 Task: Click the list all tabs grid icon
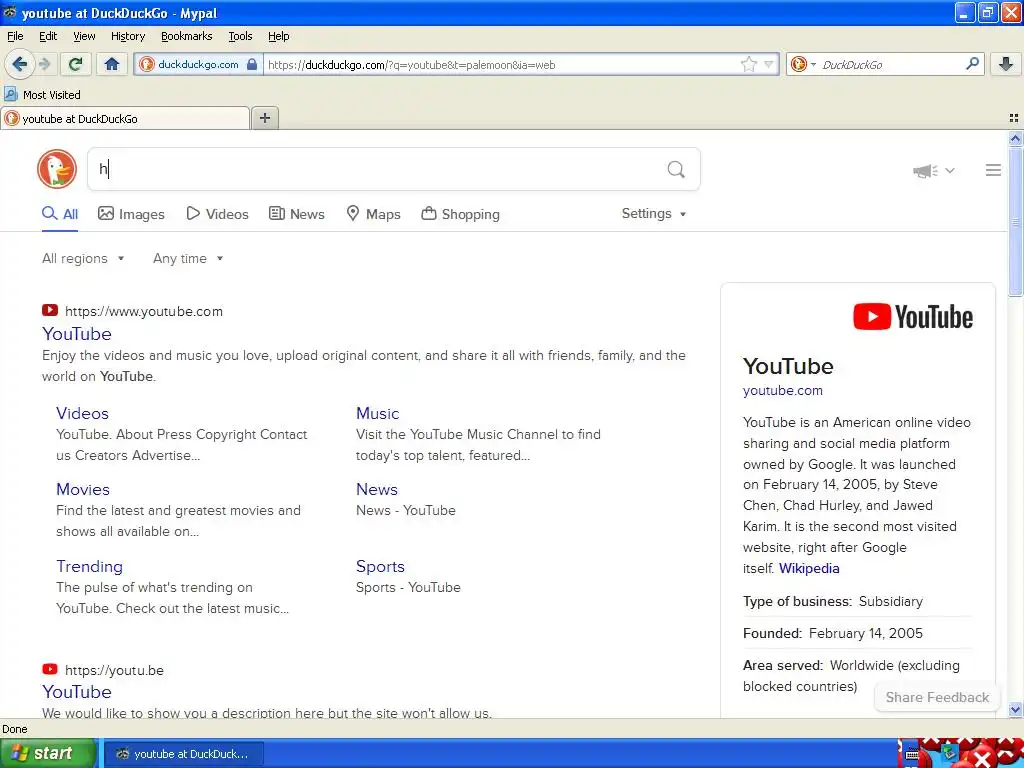(1014, 118)
